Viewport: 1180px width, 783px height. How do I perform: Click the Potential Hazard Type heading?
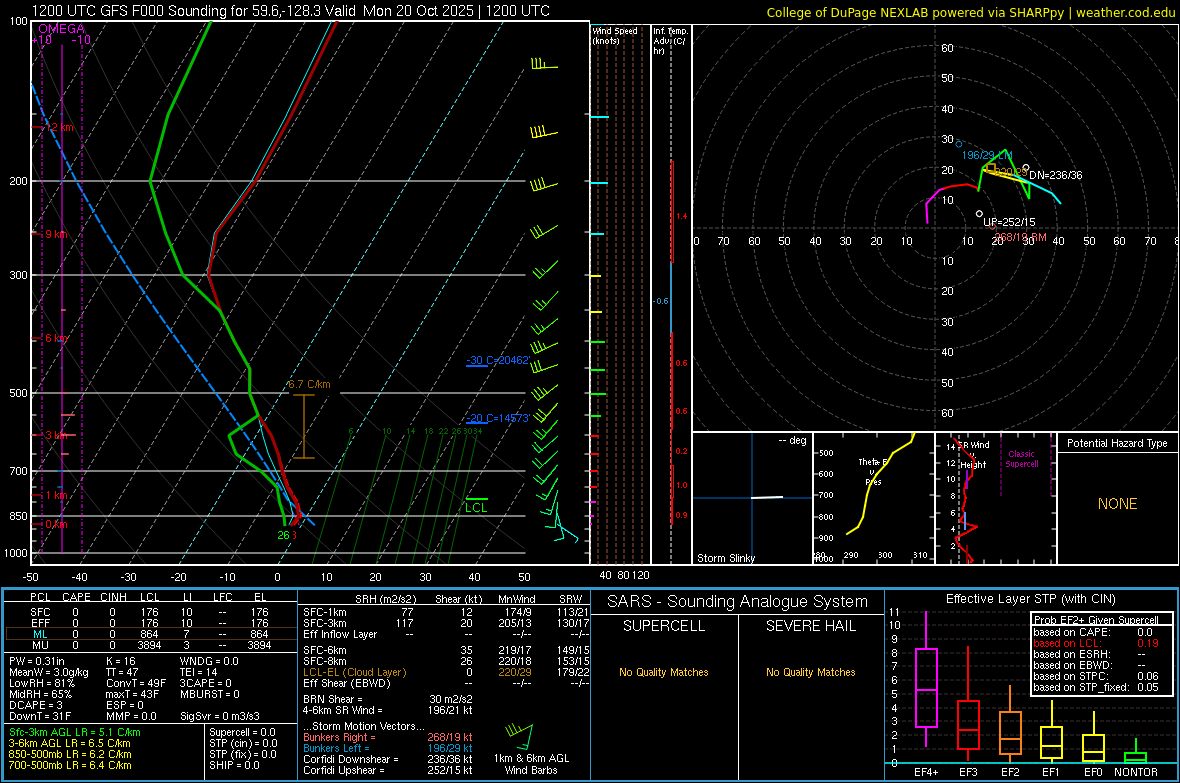(1117, 443)
